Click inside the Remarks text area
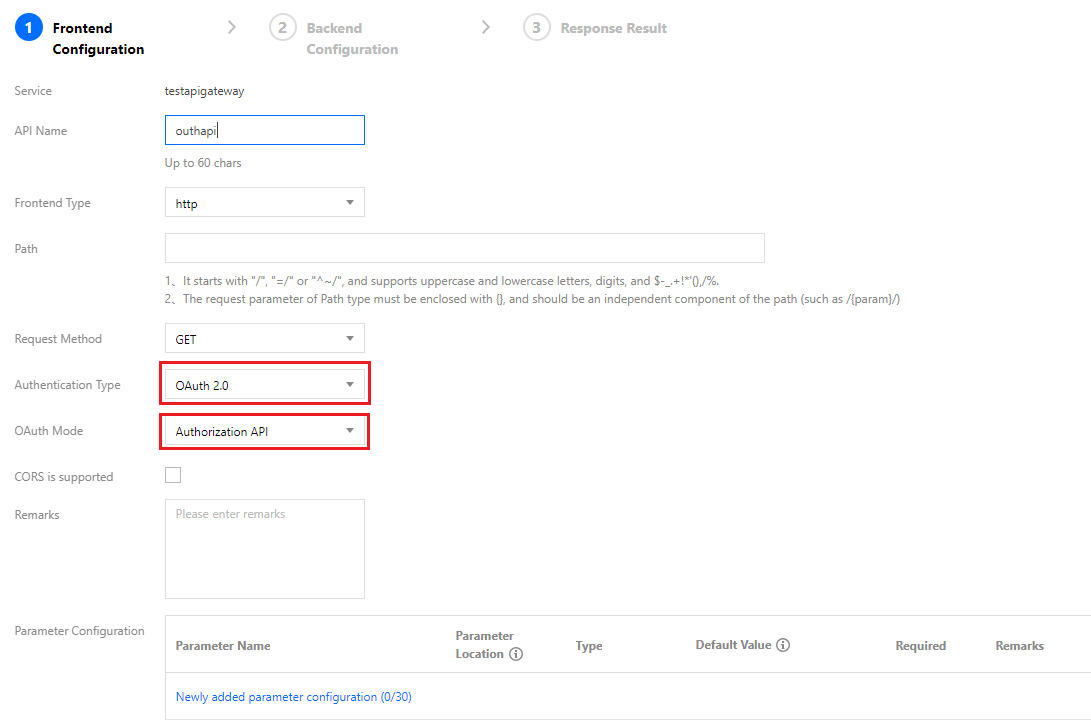Screen dimensions: 1091x722 tap(264, 548)
